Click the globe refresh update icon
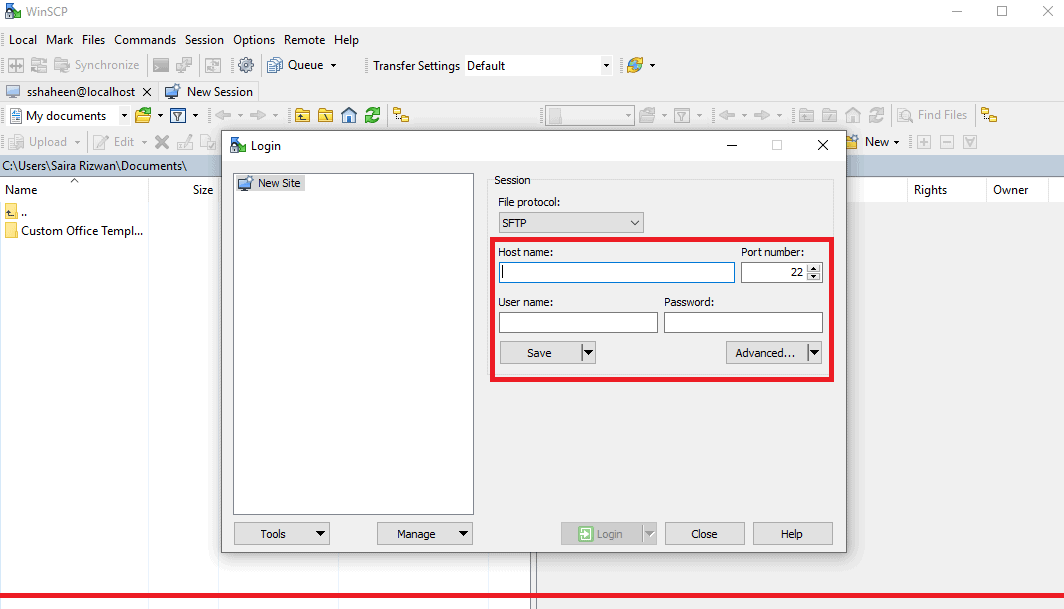Image resolution: width=1064 pixels, height=609 pixels. pos(635,65)
